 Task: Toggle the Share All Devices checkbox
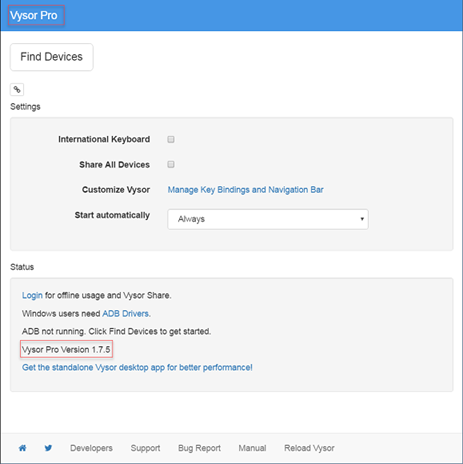tap(171, 164)
